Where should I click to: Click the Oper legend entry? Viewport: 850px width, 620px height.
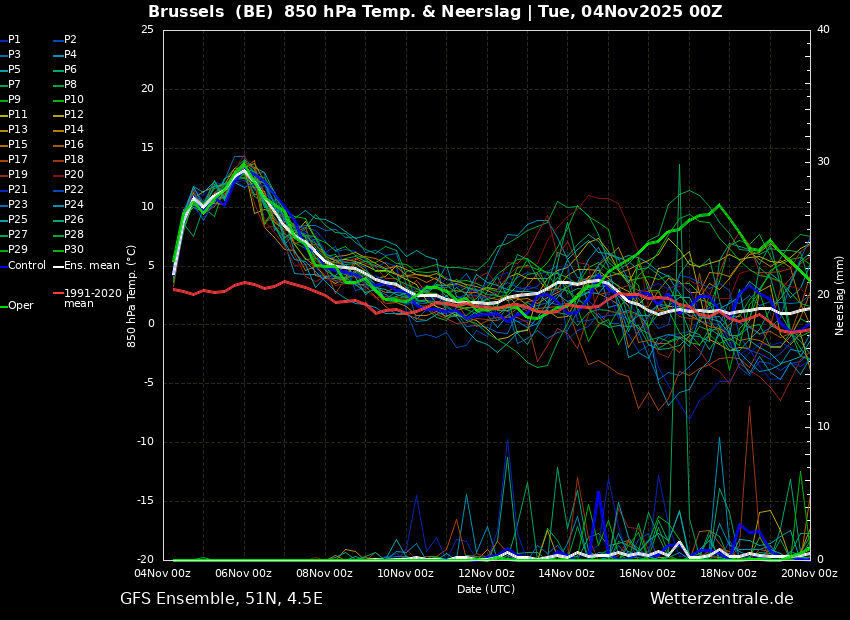point(20,306)
